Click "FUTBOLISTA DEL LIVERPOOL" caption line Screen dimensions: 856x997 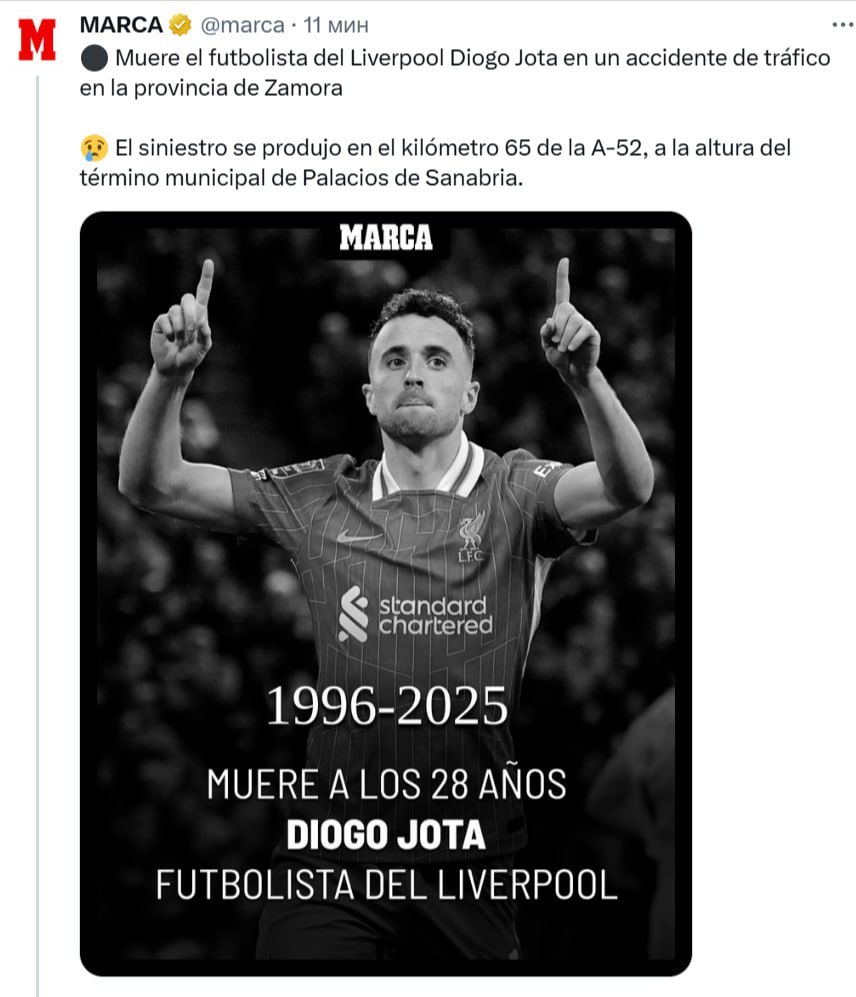(x=386, y=885)
